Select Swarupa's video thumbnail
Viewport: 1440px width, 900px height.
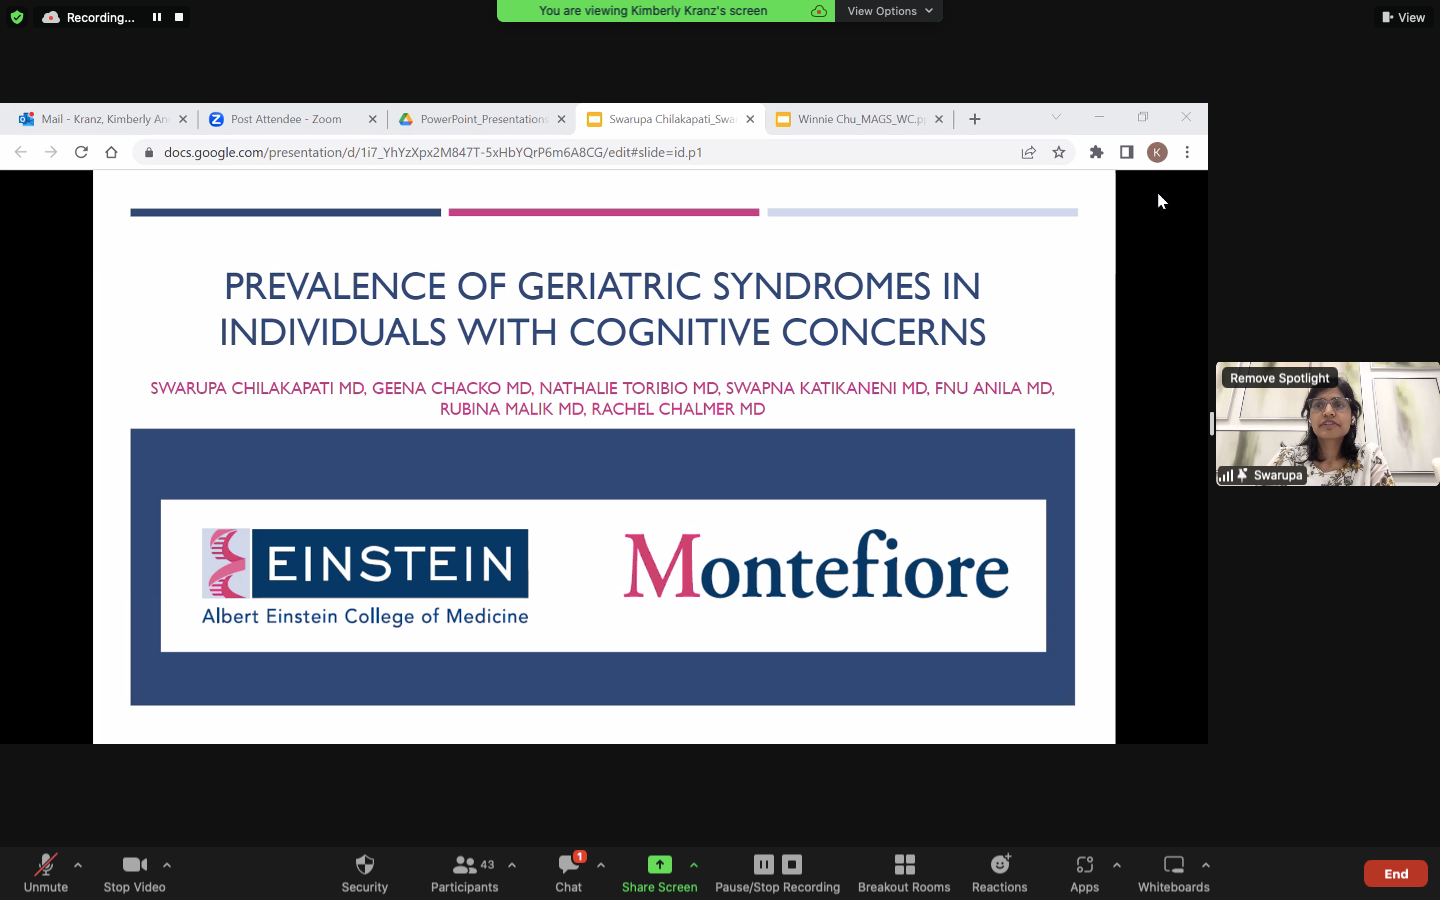tap(1328, 424)
